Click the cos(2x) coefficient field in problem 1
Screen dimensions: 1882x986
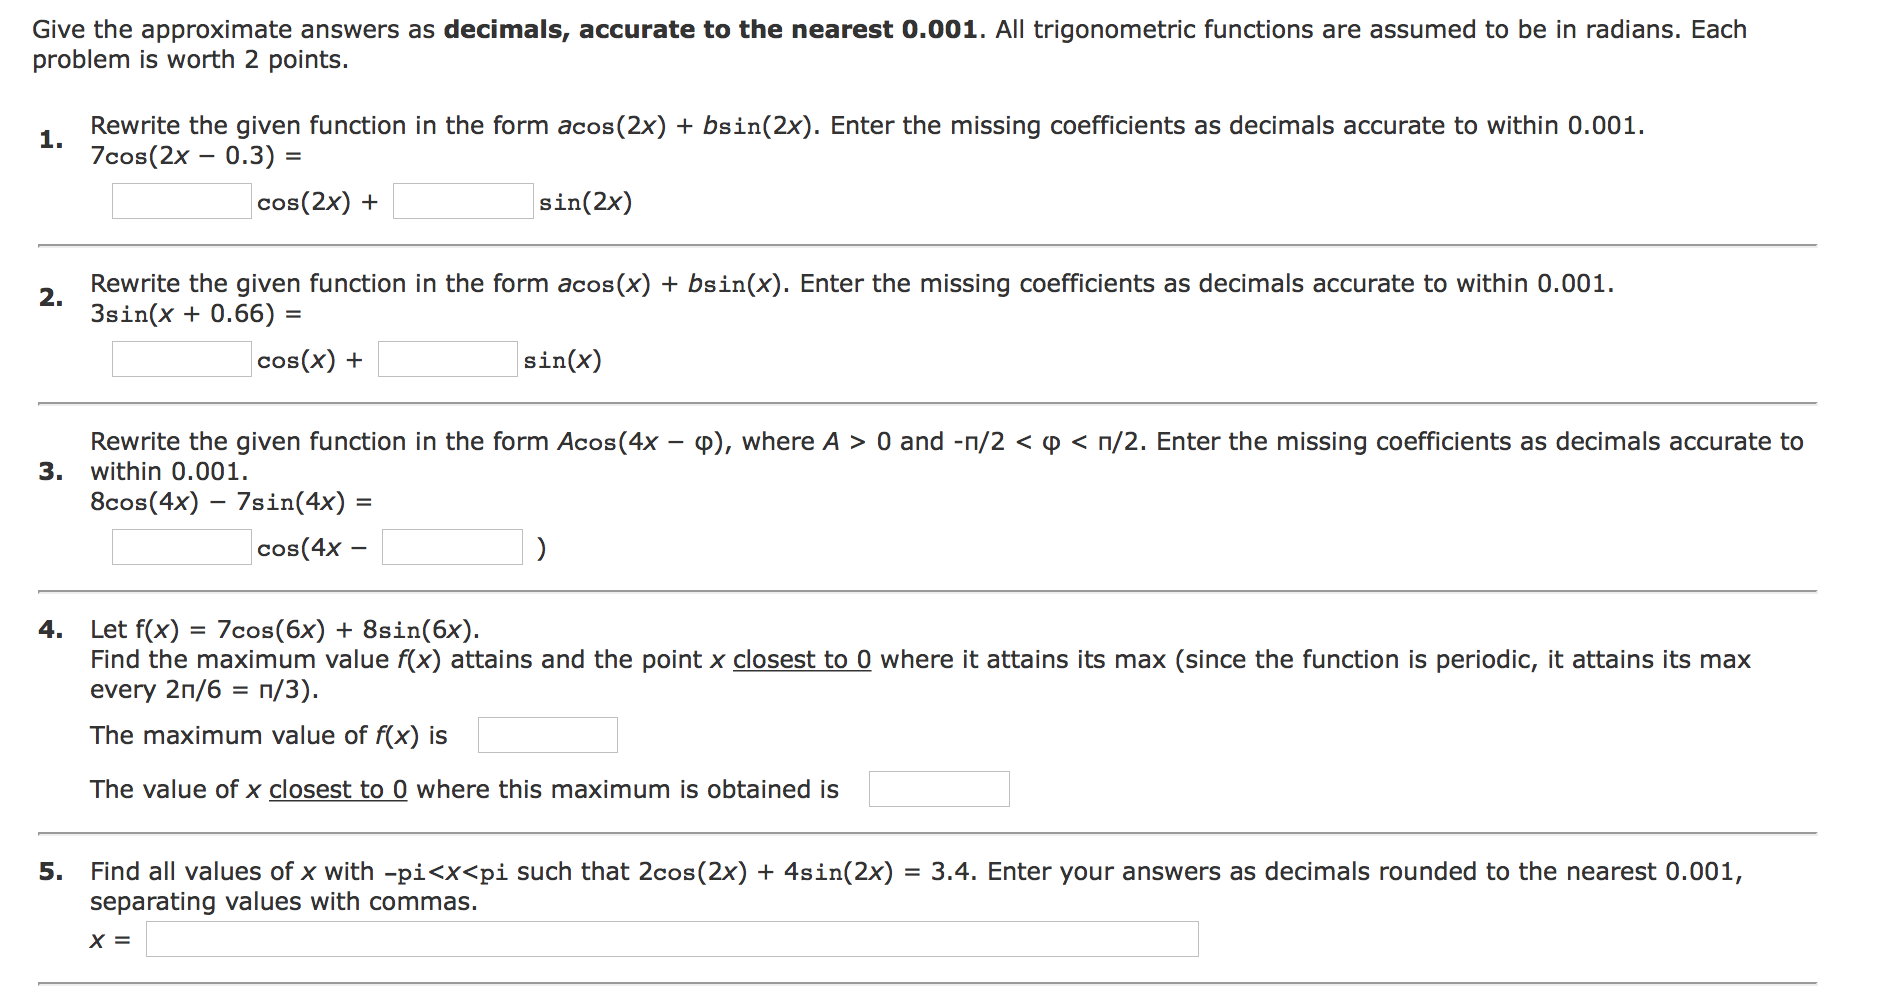182,201
